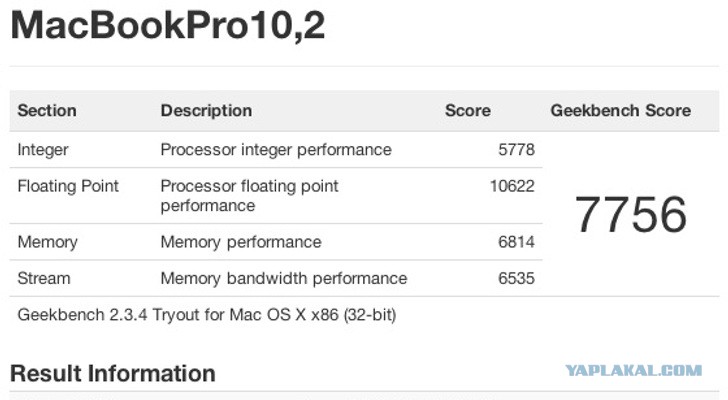Select the Section column header

pyautogui.click(x=47, y=110)
